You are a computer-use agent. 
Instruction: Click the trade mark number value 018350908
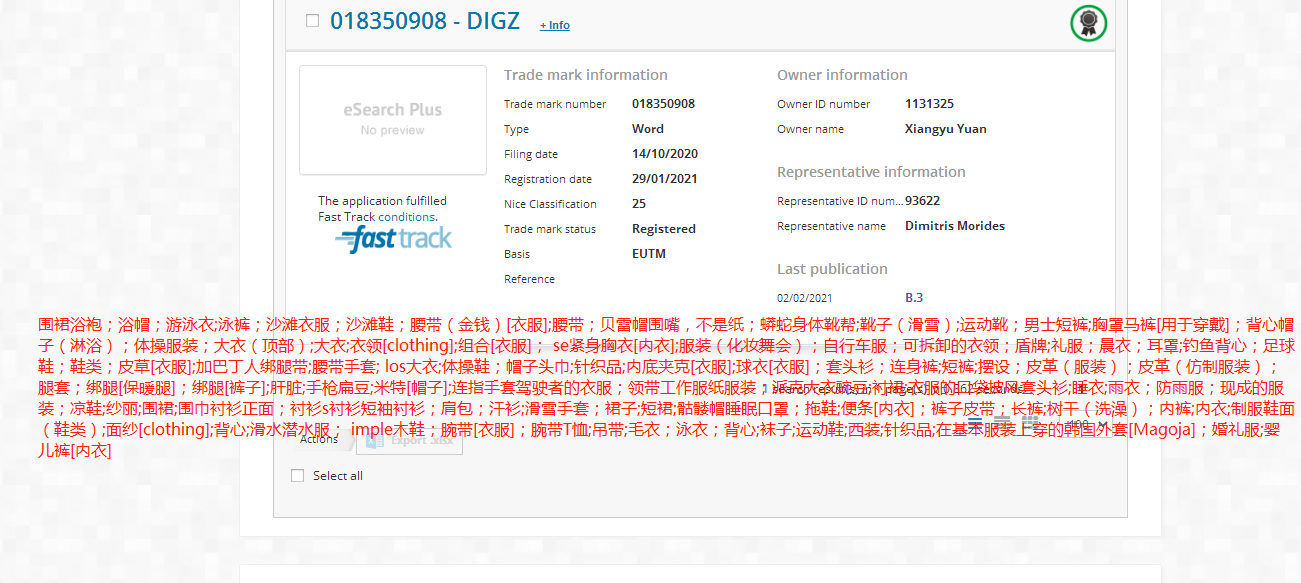(663, 104)
